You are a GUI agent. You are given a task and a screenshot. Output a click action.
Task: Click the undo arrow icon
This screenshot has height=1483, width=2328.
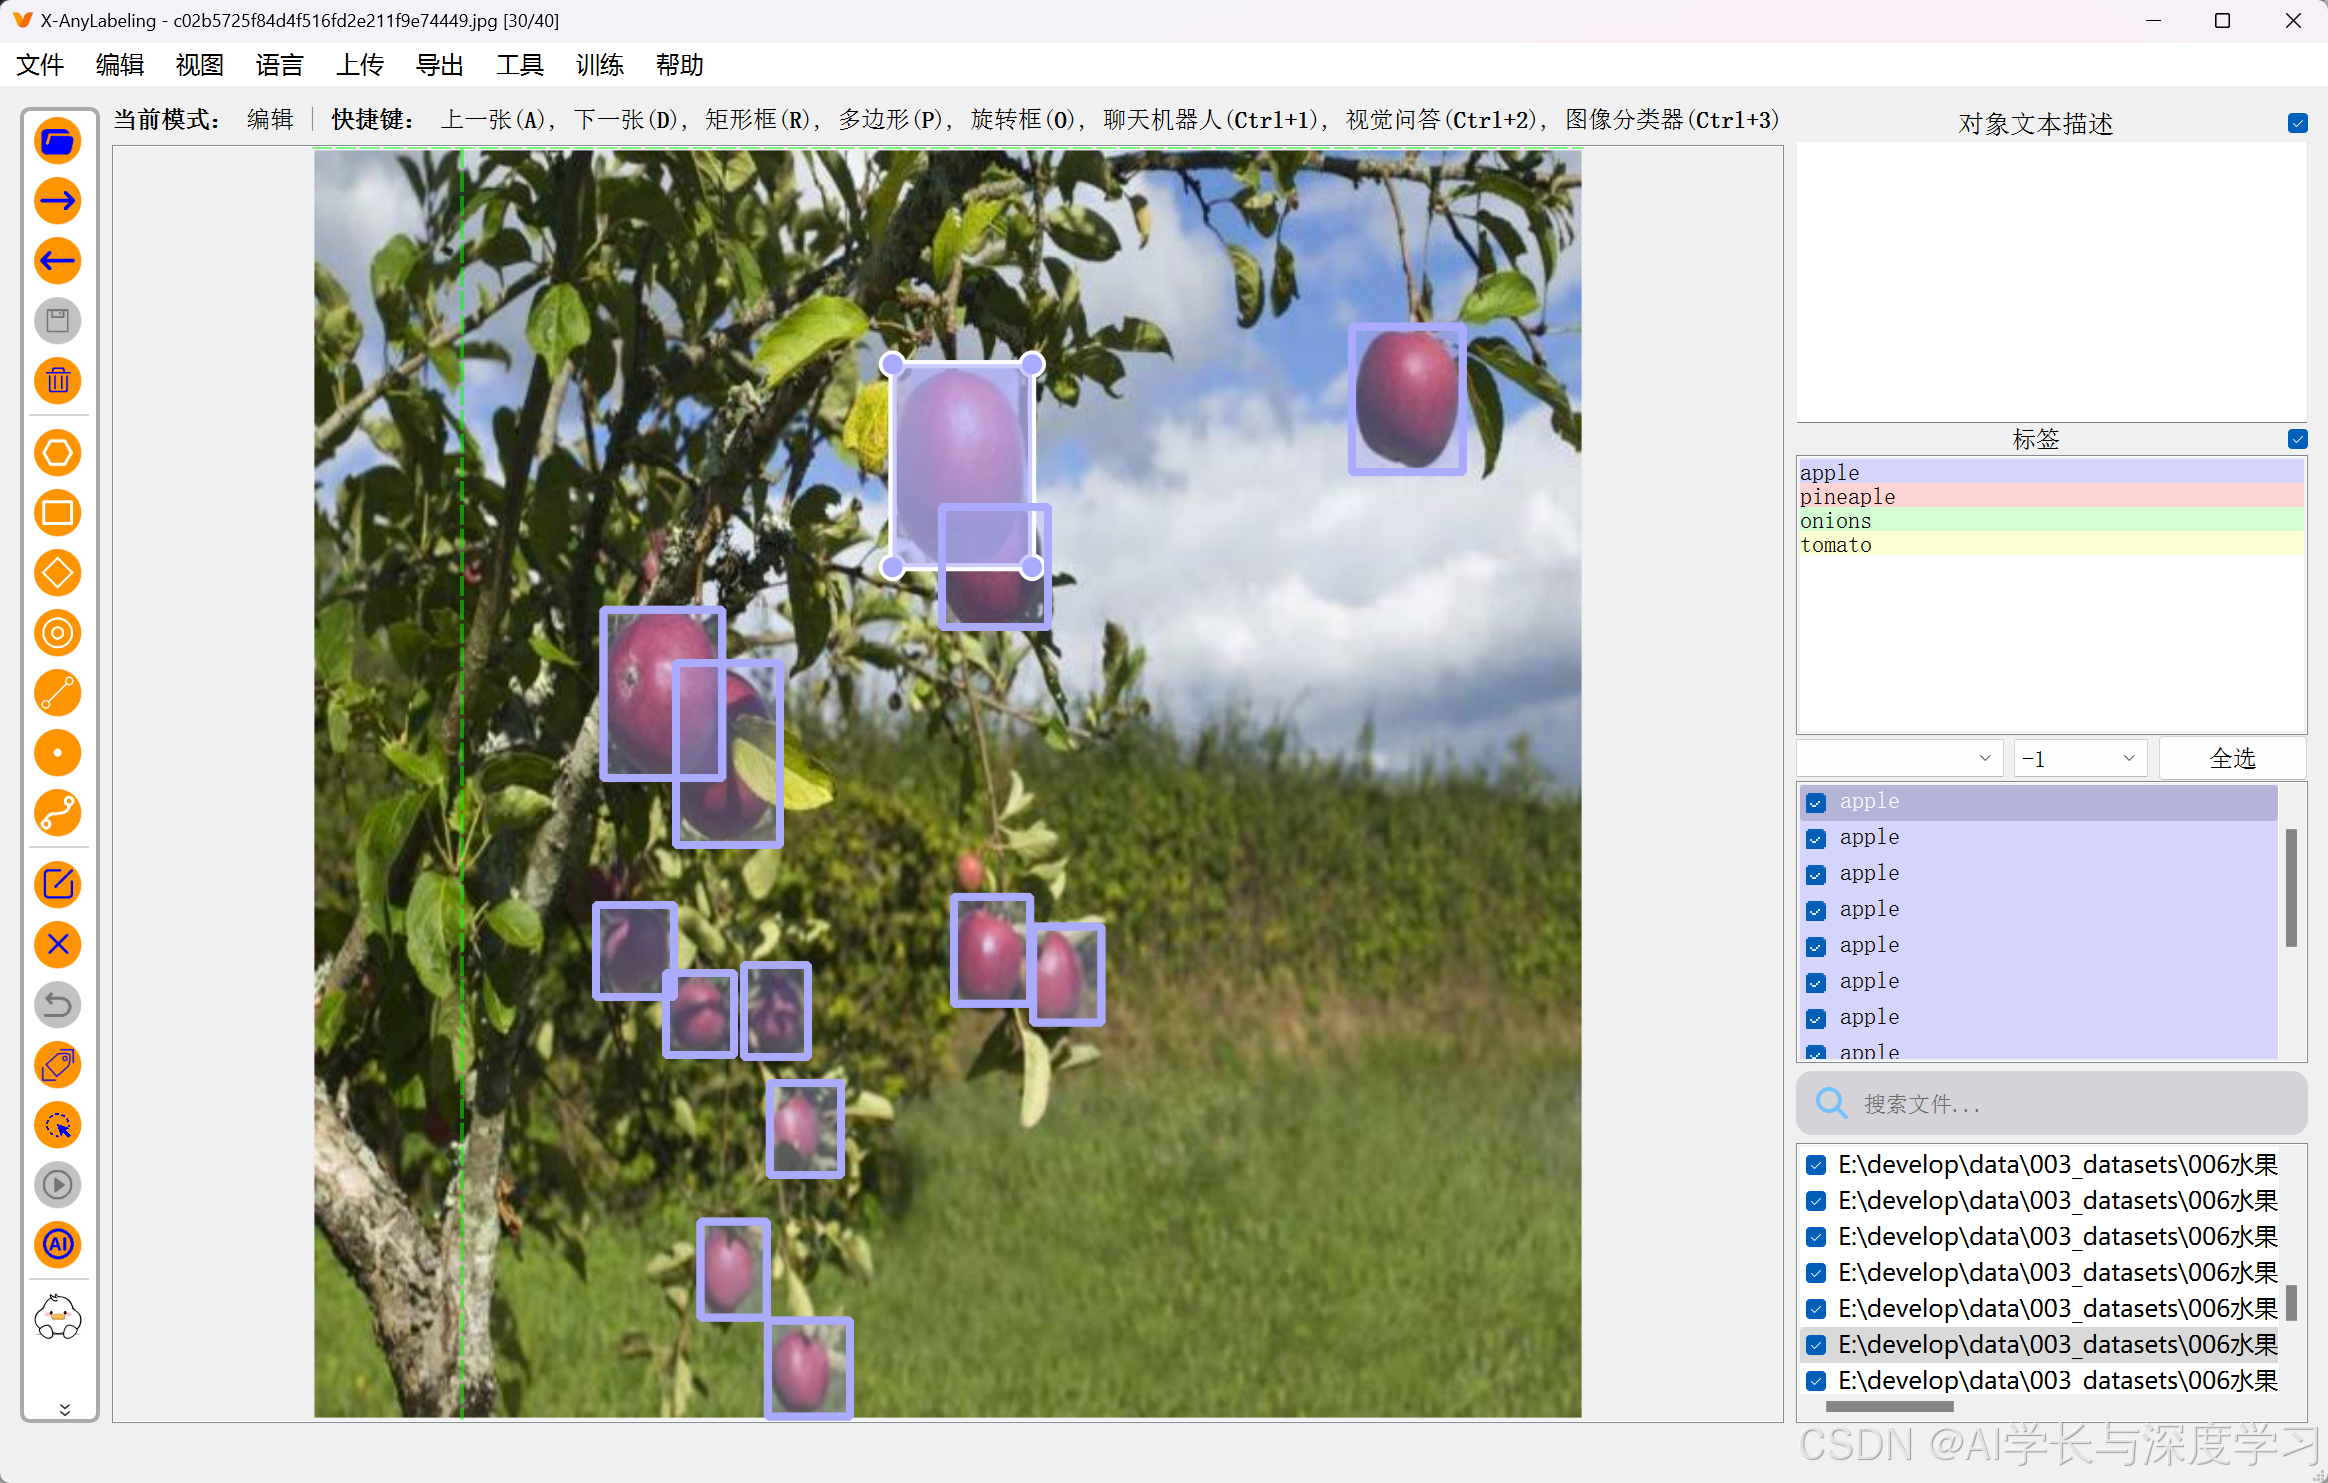pyautogui.click(x=58, y=1005)
